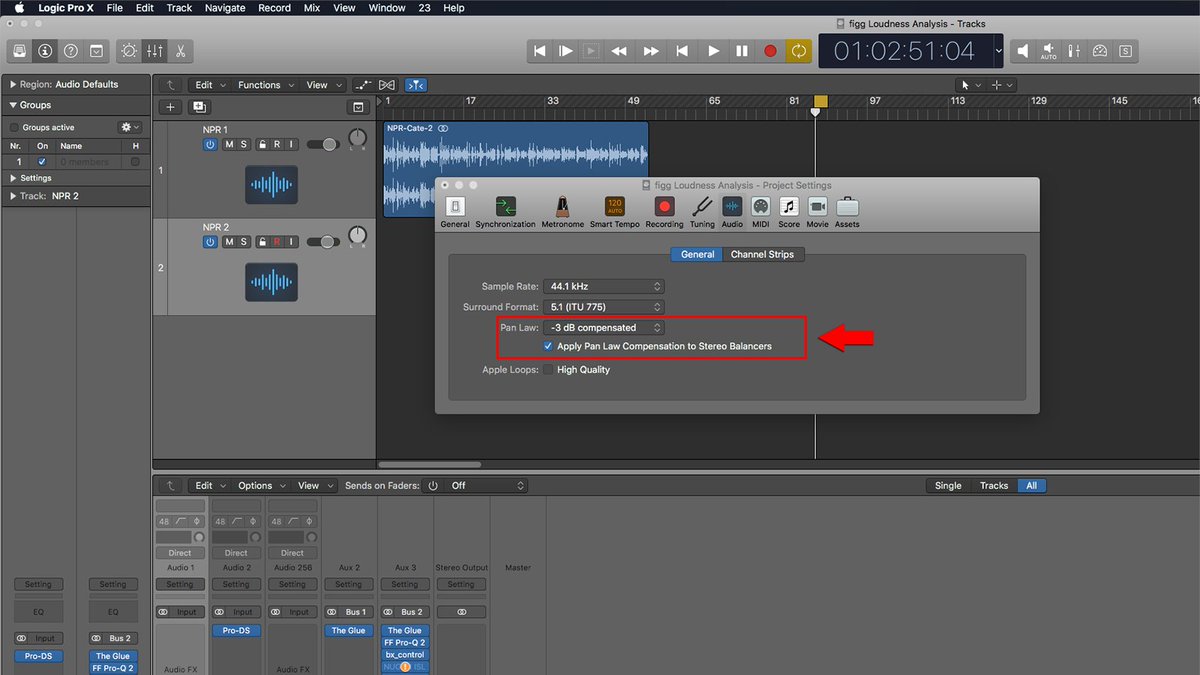Open the Sample Rate dropdown
This screenshot has width=1200, height=675.
point(604,287)
